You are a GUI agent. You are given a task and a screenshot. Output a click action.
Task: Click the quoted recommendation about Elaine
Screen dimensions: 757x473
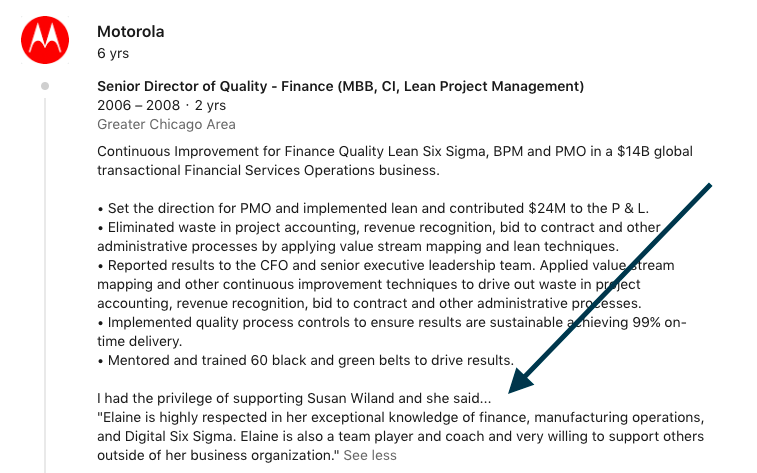point(401,436)
